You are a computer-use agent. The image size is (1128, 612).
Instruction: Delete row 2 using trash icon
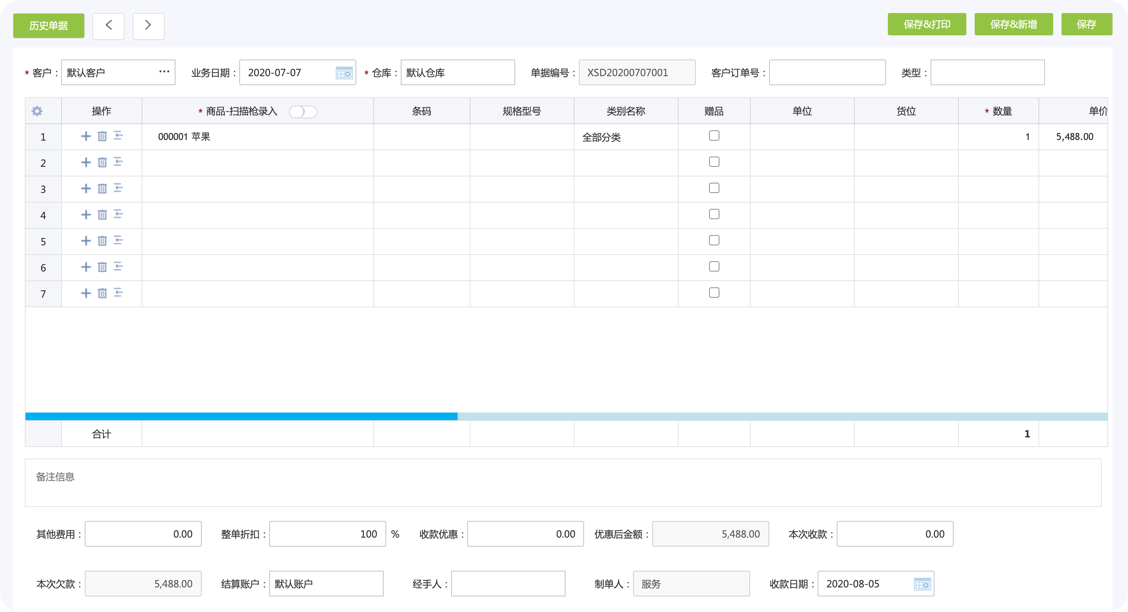(102, 162)
